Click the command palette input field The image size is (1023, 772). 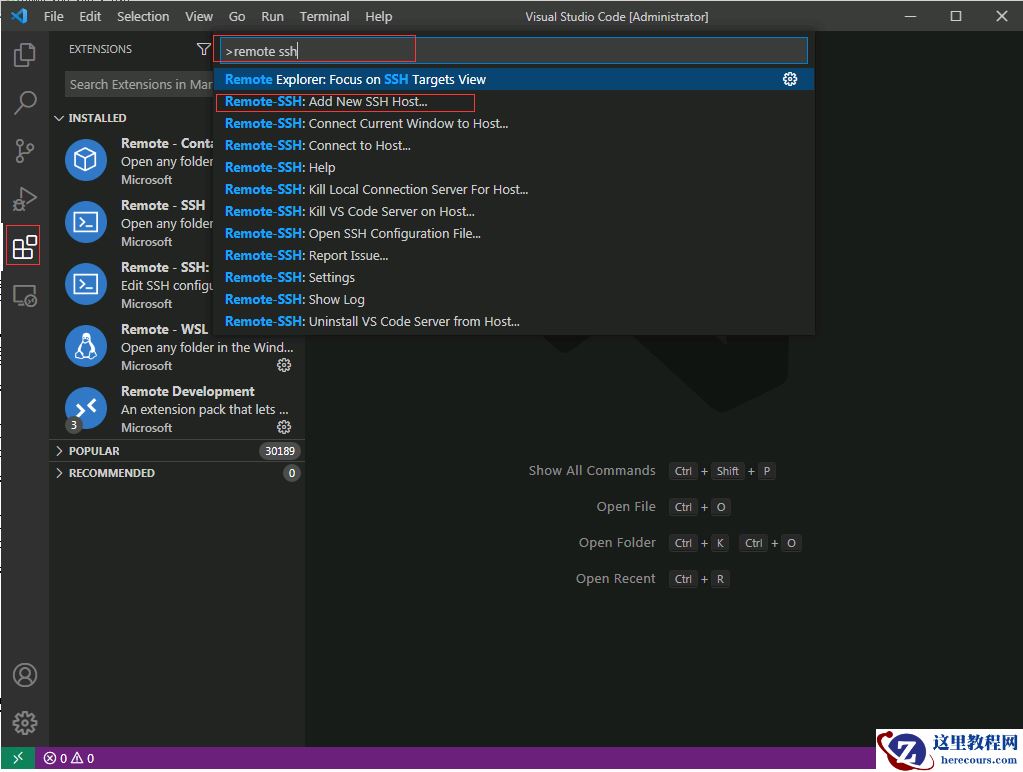pyautogui.click(x=510, y=51)
